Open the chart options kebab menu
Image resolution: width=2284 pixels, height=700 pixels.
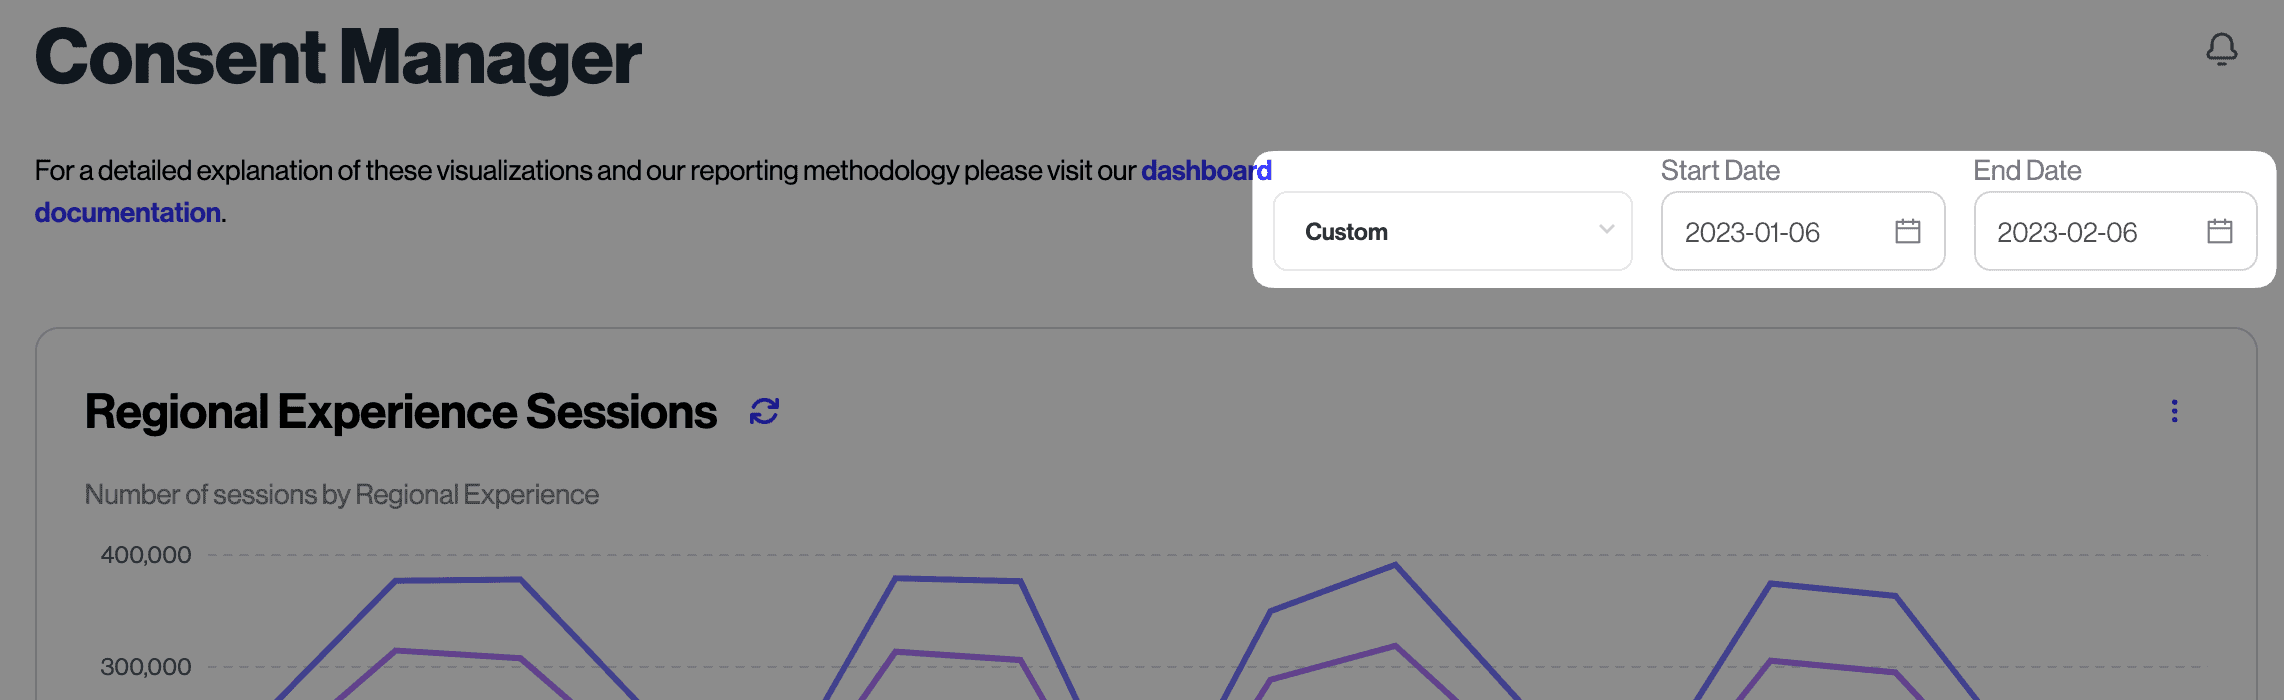(2175, 410)
